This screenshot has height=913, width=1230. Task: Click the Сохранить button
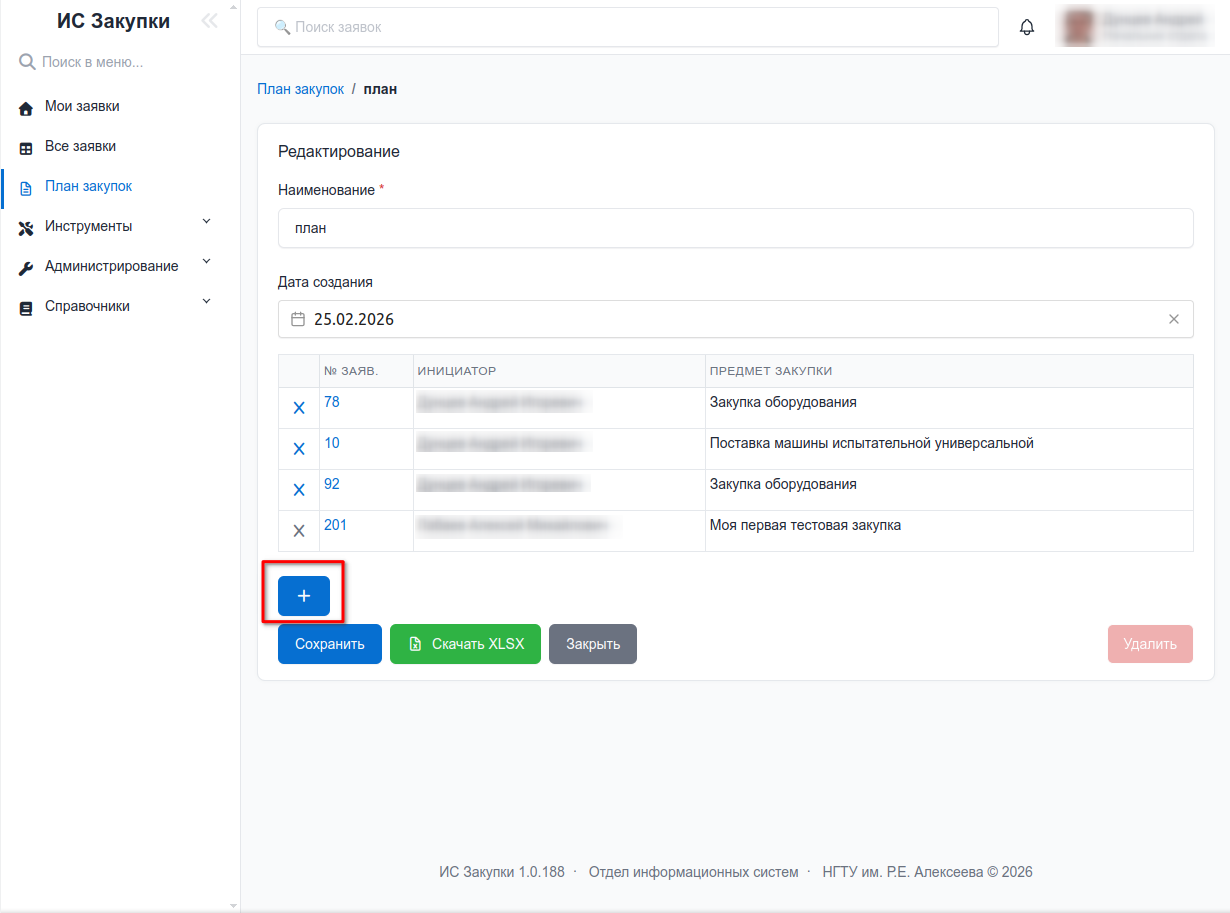pos(330,644)
